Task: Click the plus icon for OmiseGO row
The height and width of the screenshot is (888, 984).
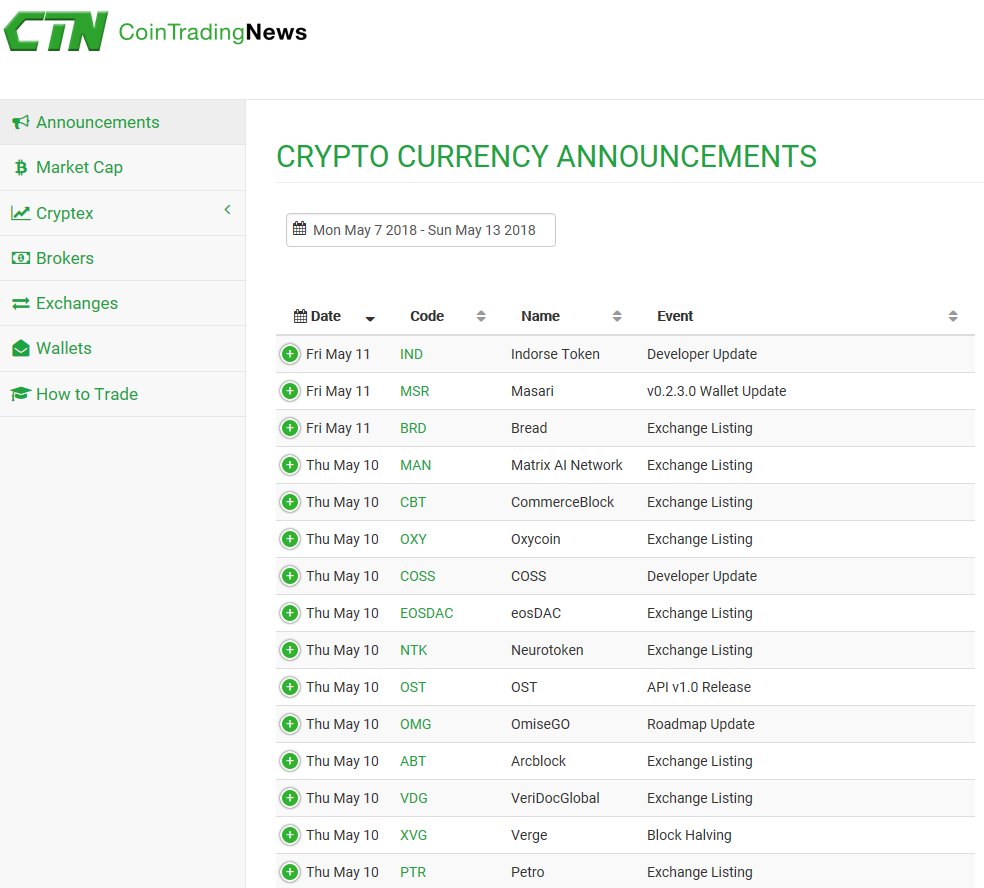Action: tap(290, 724)
